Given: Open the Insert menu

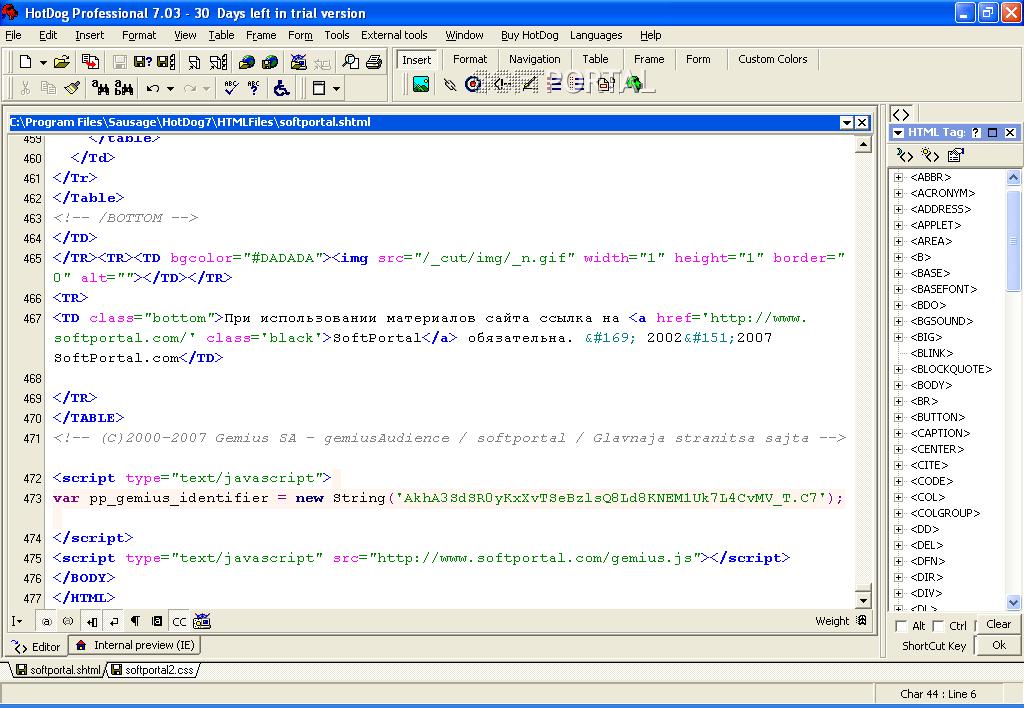Looking at the screenshot, I should [89, 35].
